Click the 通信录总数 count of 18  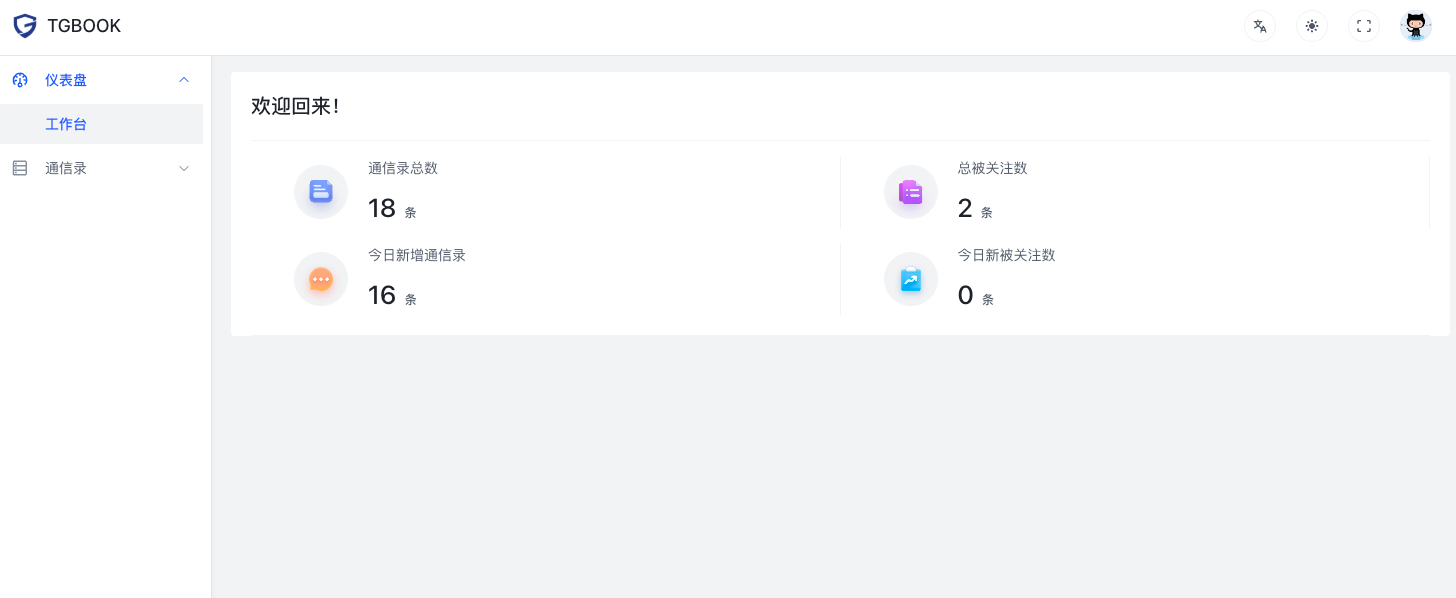(x=382, y=208)
